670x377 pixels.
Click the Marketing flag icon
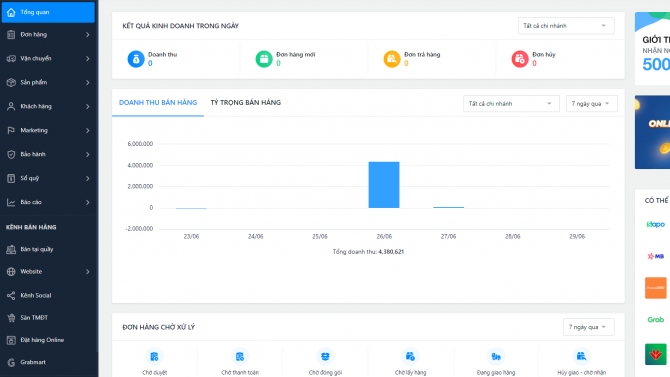[x=11, y=130]
